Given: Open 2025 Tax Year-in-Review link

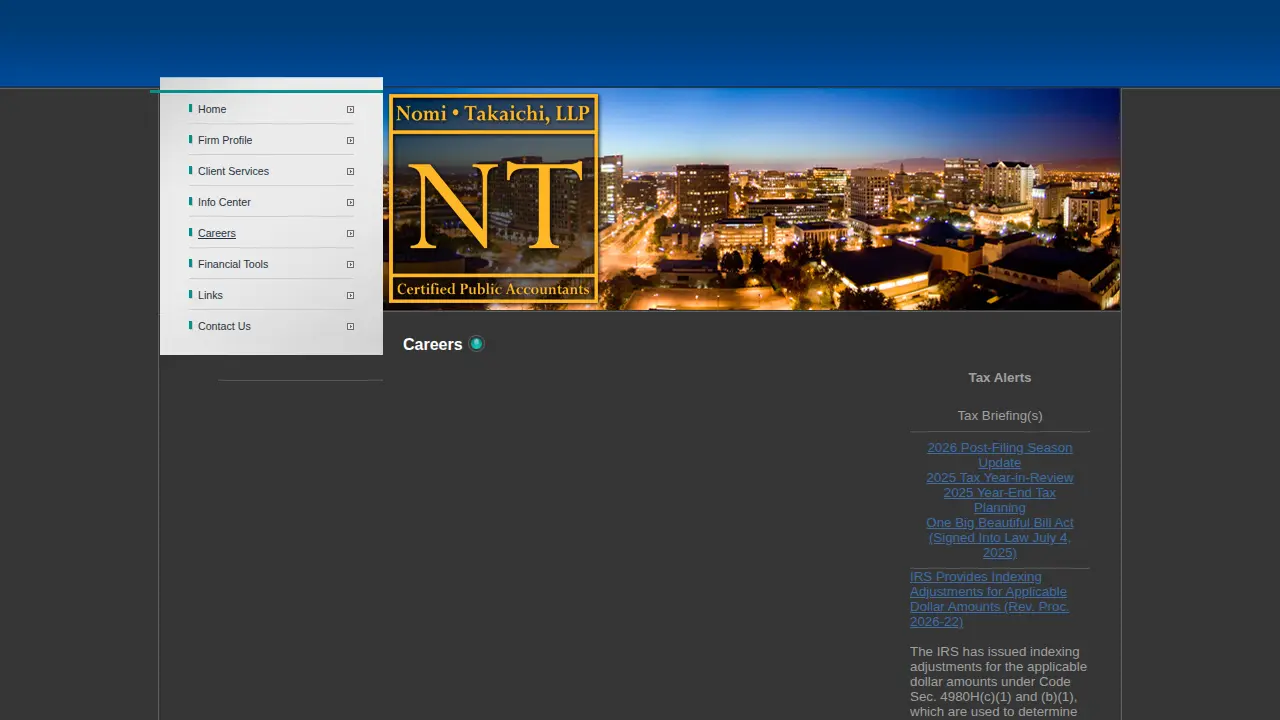Looking at the screenshot, I should click(1000, 478).
